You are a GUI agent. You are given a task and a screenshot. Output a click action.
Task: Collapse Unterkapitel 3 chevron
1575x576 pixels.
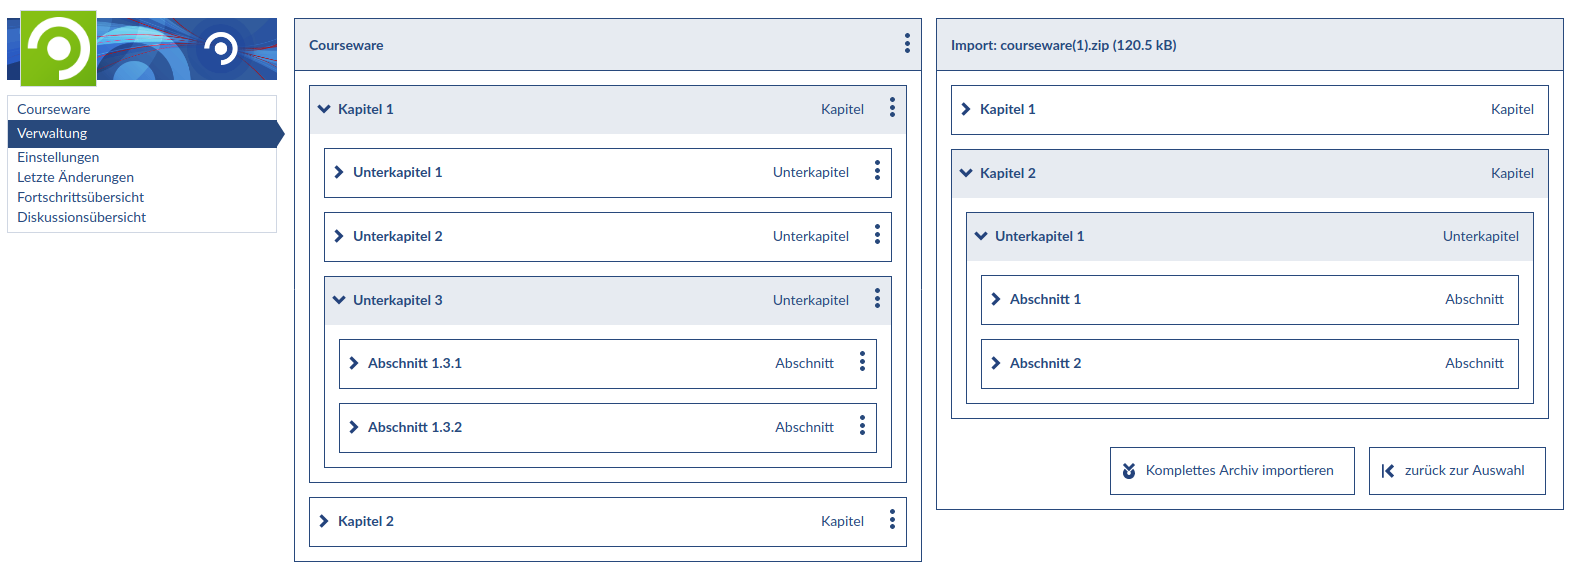tap(339, 300)
